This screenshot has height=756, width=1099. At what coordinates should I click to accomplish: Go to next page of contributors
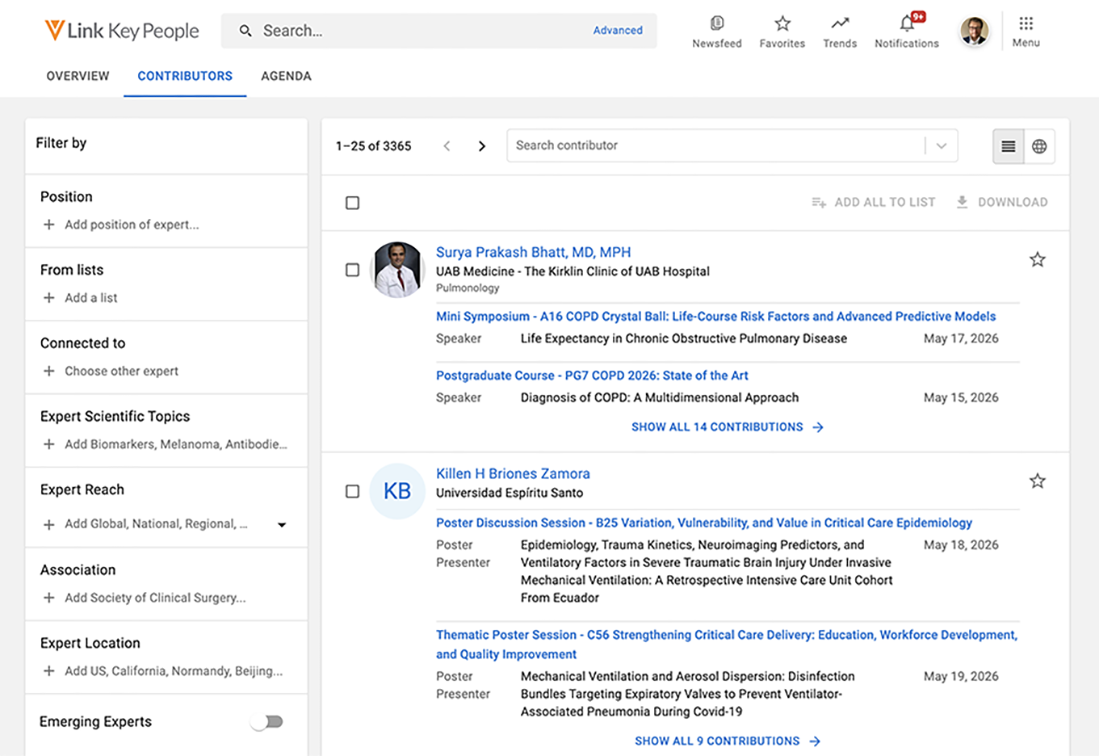click(482, 146)
